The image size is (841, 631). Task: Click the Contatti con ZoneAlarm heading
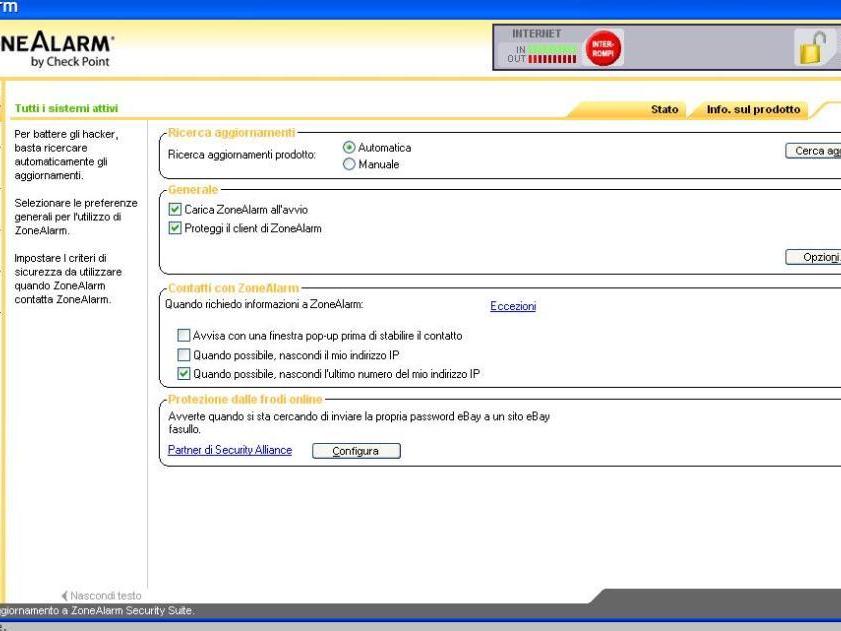click(x=233, y=288)
